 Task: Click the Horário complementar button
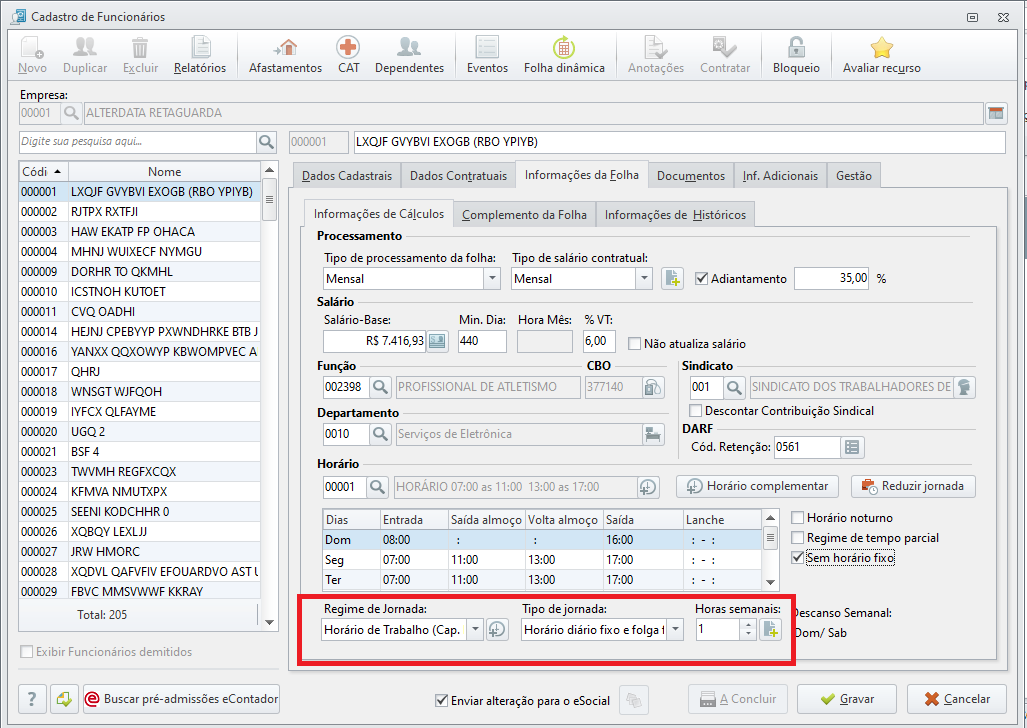(x=757, y=486)
